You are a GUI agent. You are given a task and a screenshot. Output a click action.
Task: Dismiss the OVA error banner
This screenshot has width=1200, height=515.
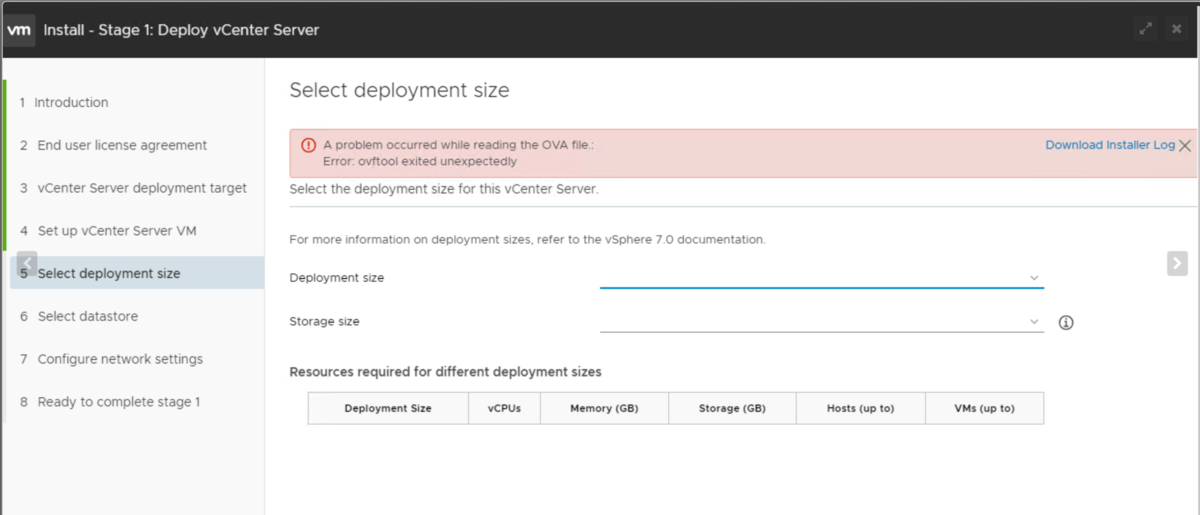(x=1185, y=146)
